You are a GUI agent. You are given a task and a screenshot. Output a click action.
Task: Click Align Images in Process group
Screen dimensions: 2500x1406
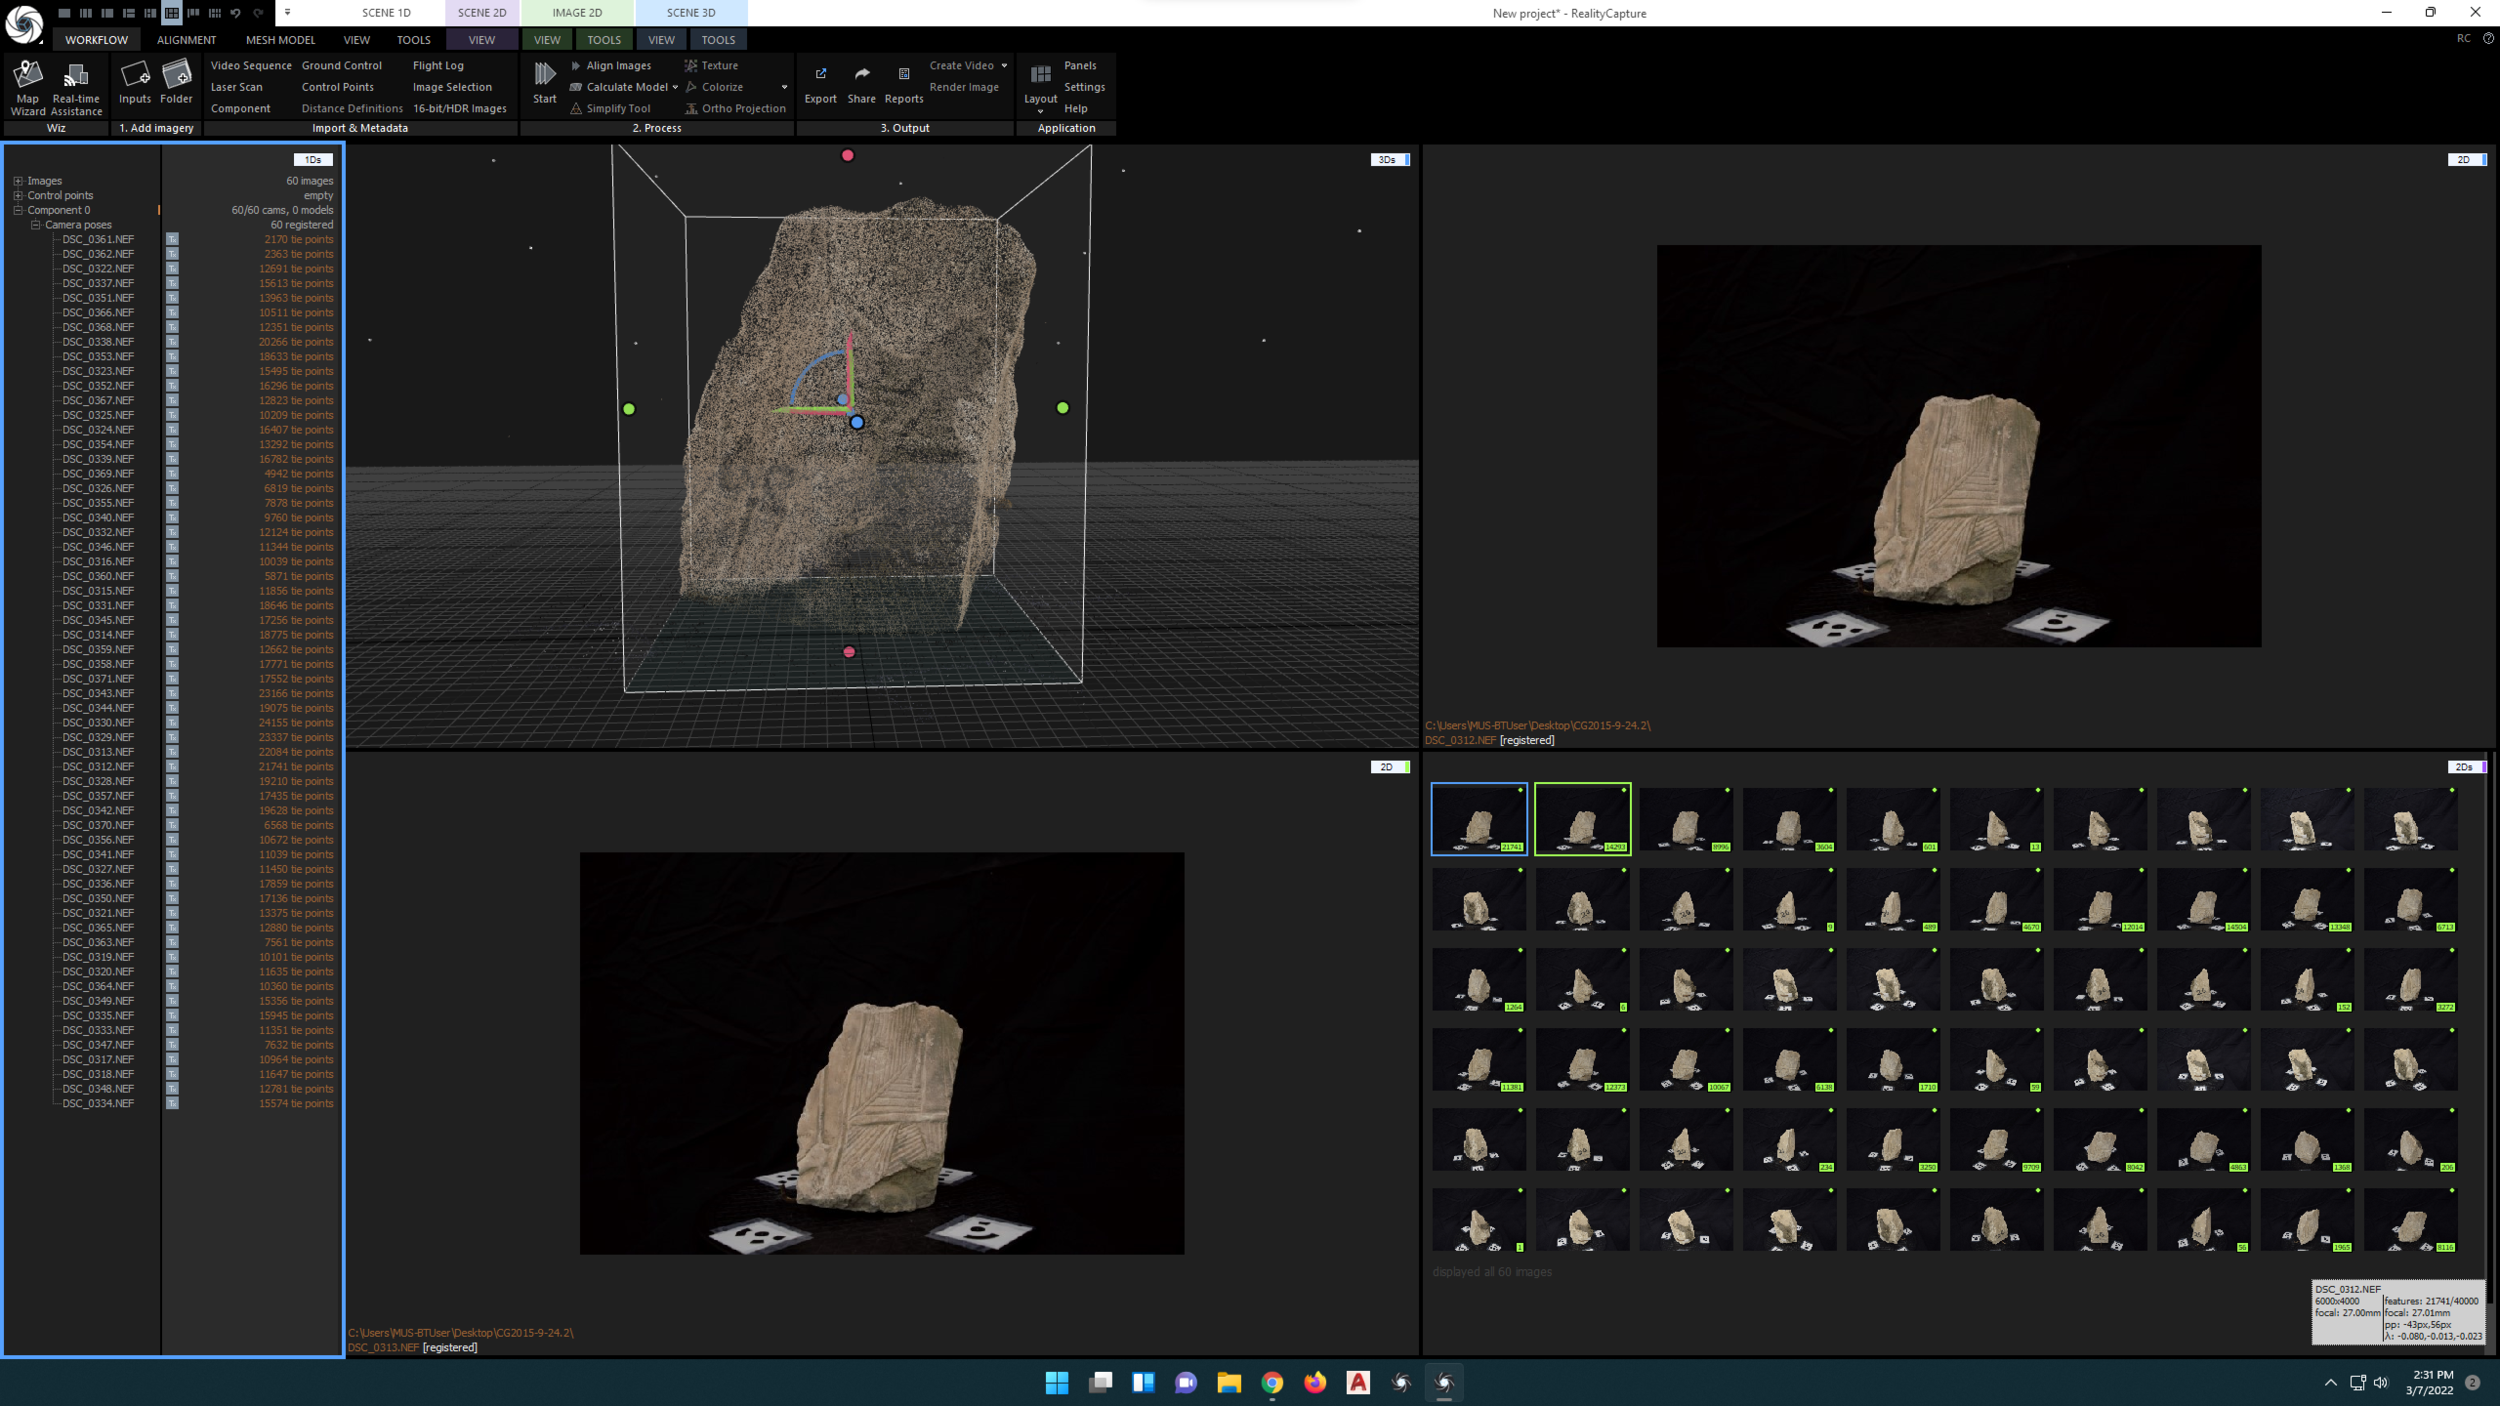pos(617,66)
